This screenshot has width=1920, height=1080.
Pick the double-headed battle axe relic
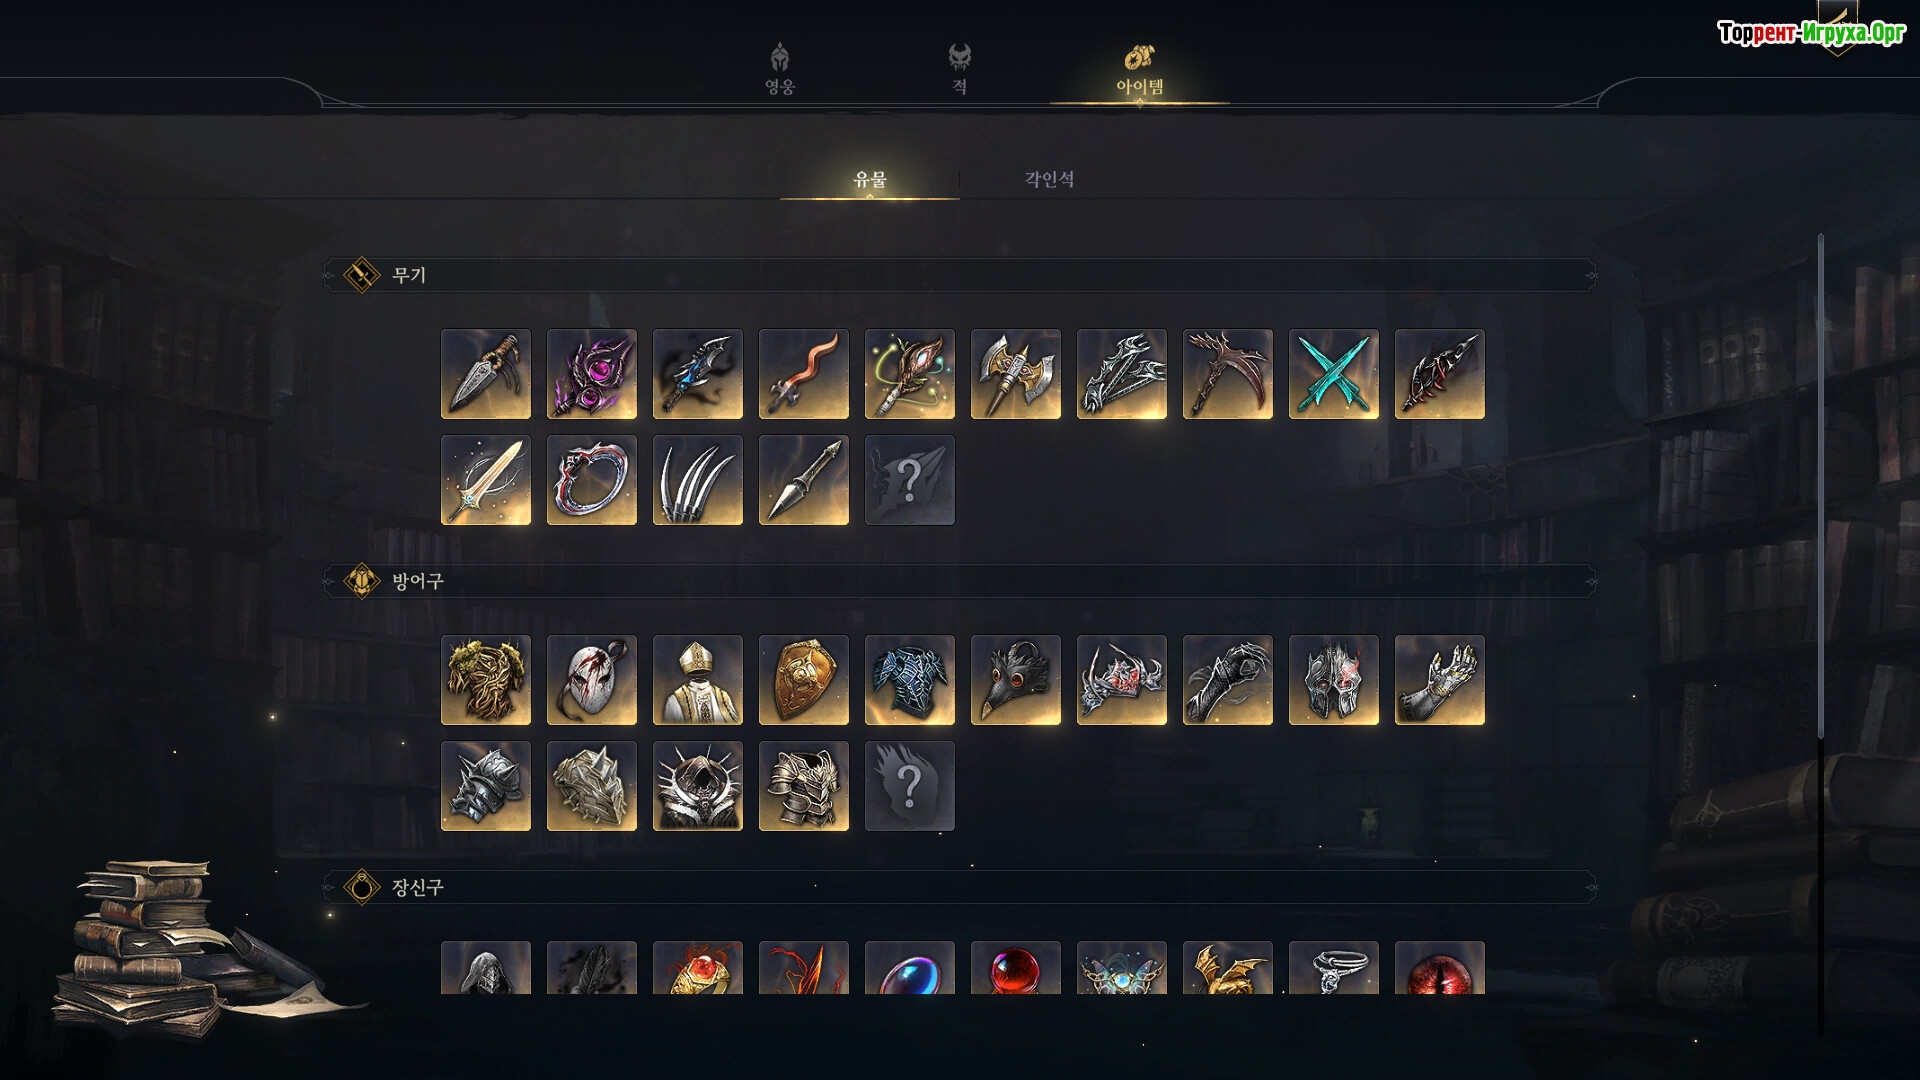[x=1016, y=374]
